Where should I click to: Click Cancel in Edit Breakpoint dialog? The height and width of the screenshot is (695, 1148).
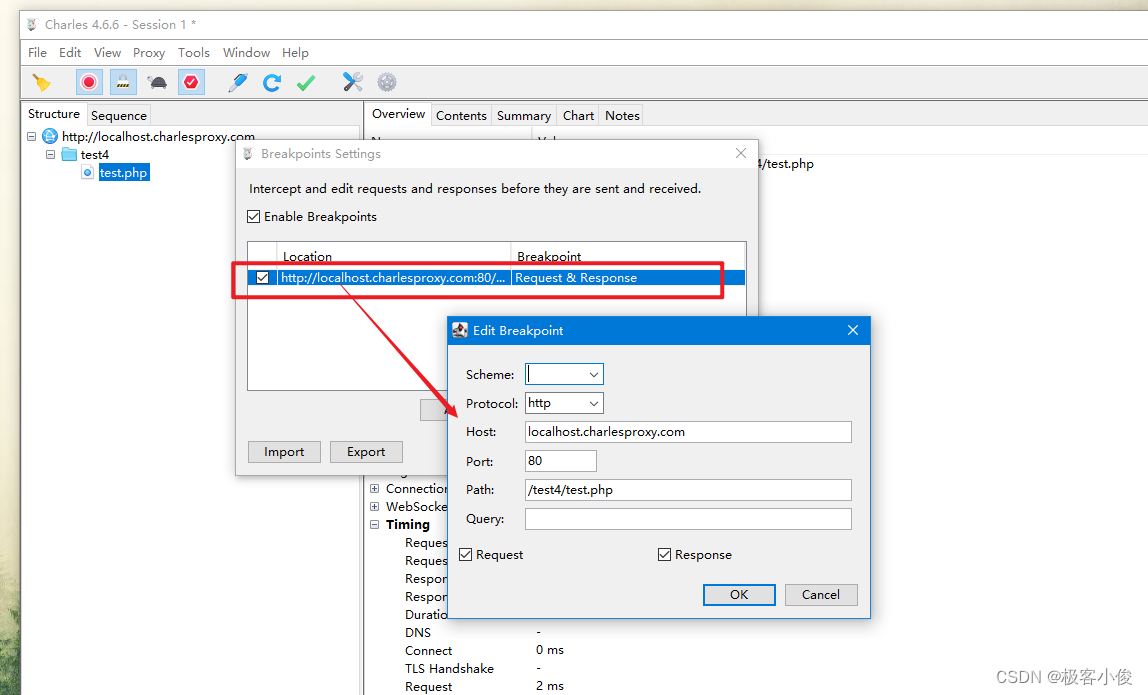pos(821,595)
